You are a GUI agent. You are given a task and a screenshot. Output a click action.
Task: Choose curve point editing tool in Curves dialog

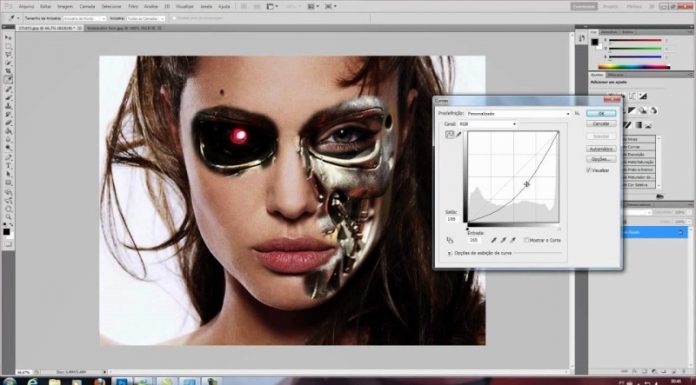click(x=450, y=135)
